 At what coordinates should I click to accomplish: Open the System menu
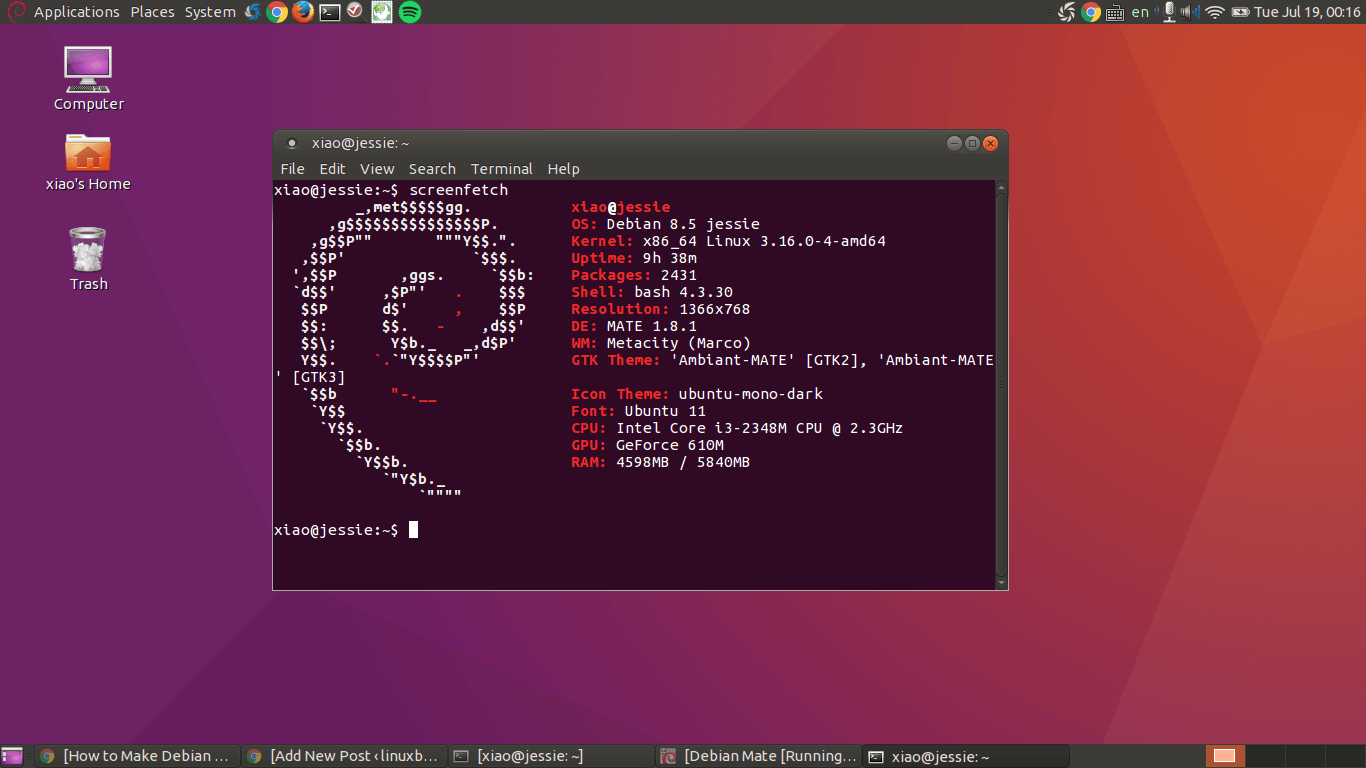tap(210, 12)
